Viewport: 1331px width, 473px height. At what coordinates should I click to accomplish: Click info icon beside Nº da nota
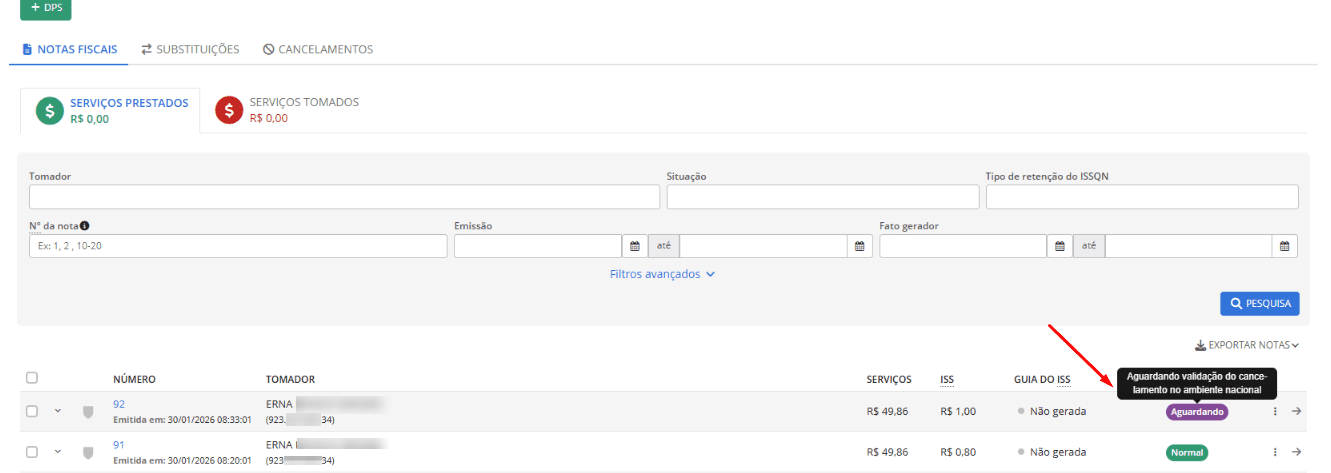coord(84,226)
